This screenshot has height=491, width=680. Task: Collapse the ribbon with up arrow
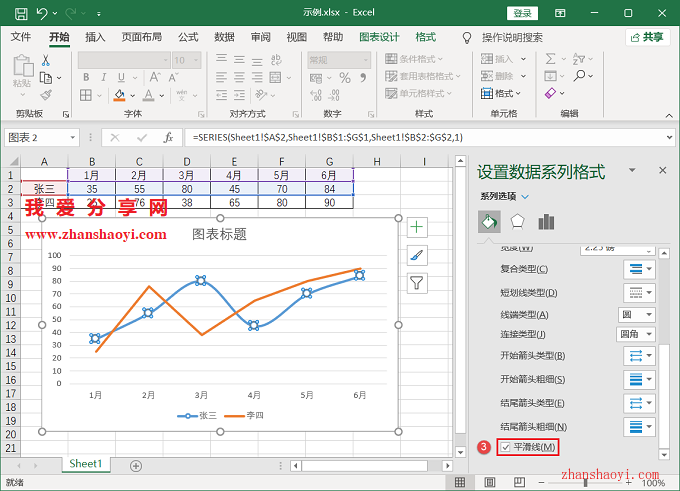[x=669, y=115]
